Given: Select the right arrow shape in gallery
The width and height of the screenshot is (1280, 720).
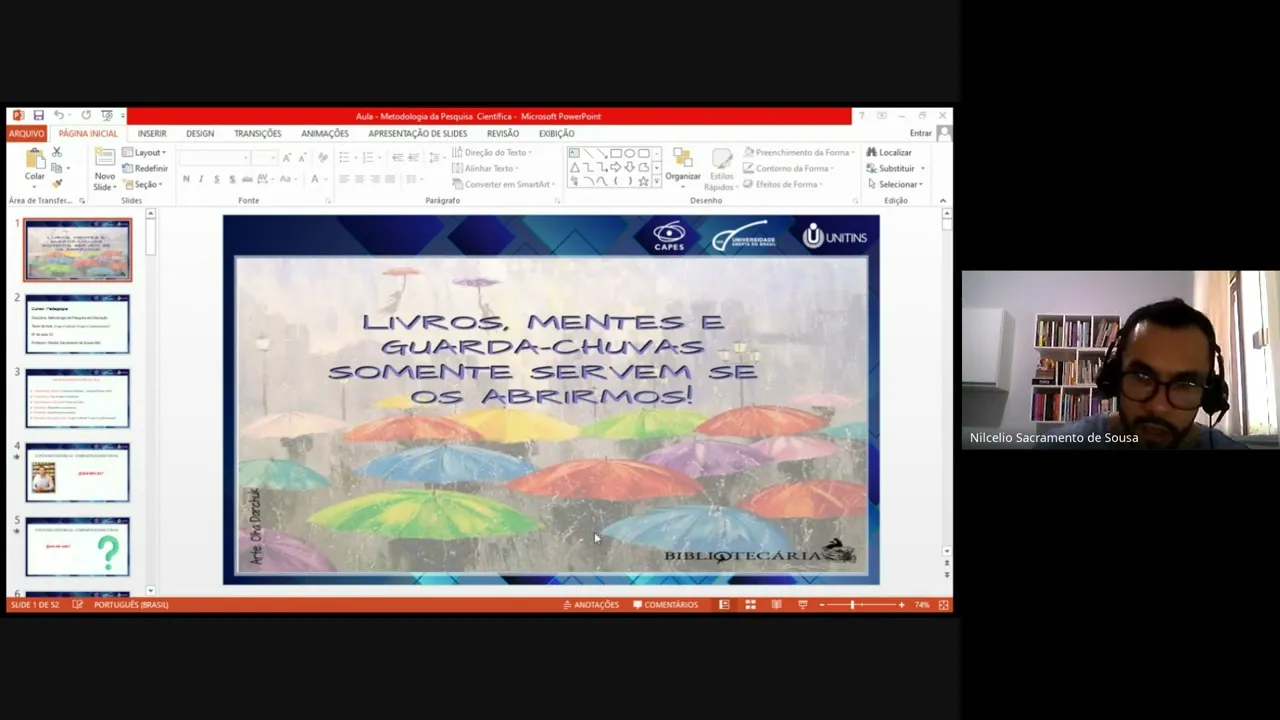Looking at the screenshot, I should coord(616,167).
